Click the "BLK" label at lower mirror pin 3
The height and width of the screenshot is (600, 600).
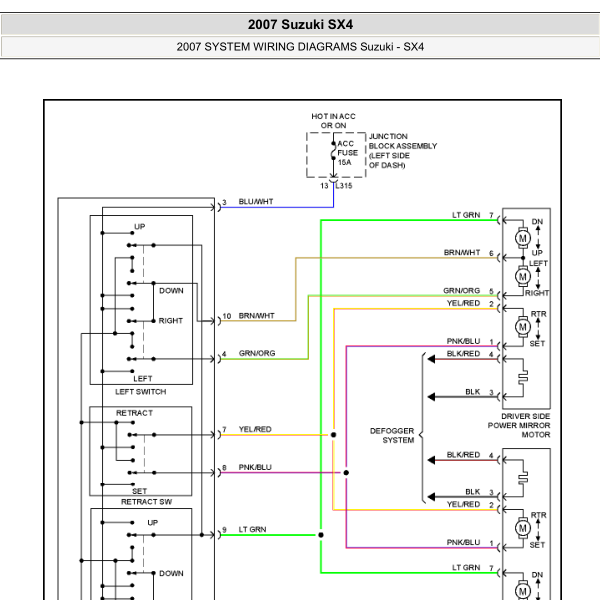tap(473, 492)
